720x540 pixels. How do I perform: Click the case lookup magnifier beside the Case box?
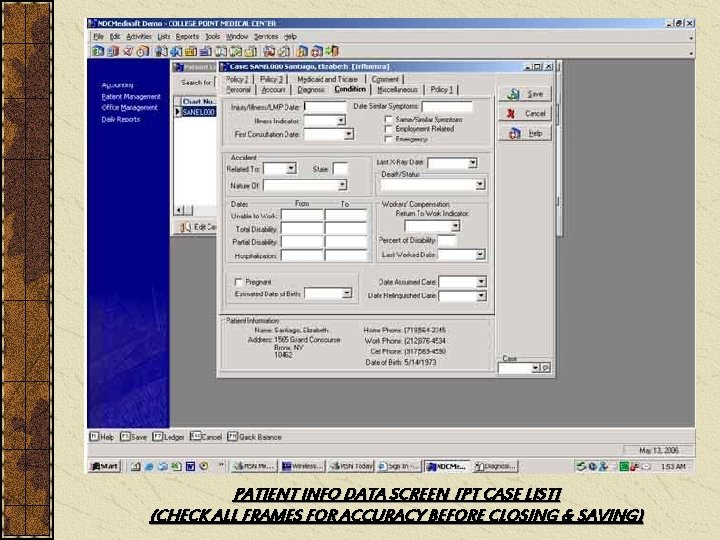[546, 368]
